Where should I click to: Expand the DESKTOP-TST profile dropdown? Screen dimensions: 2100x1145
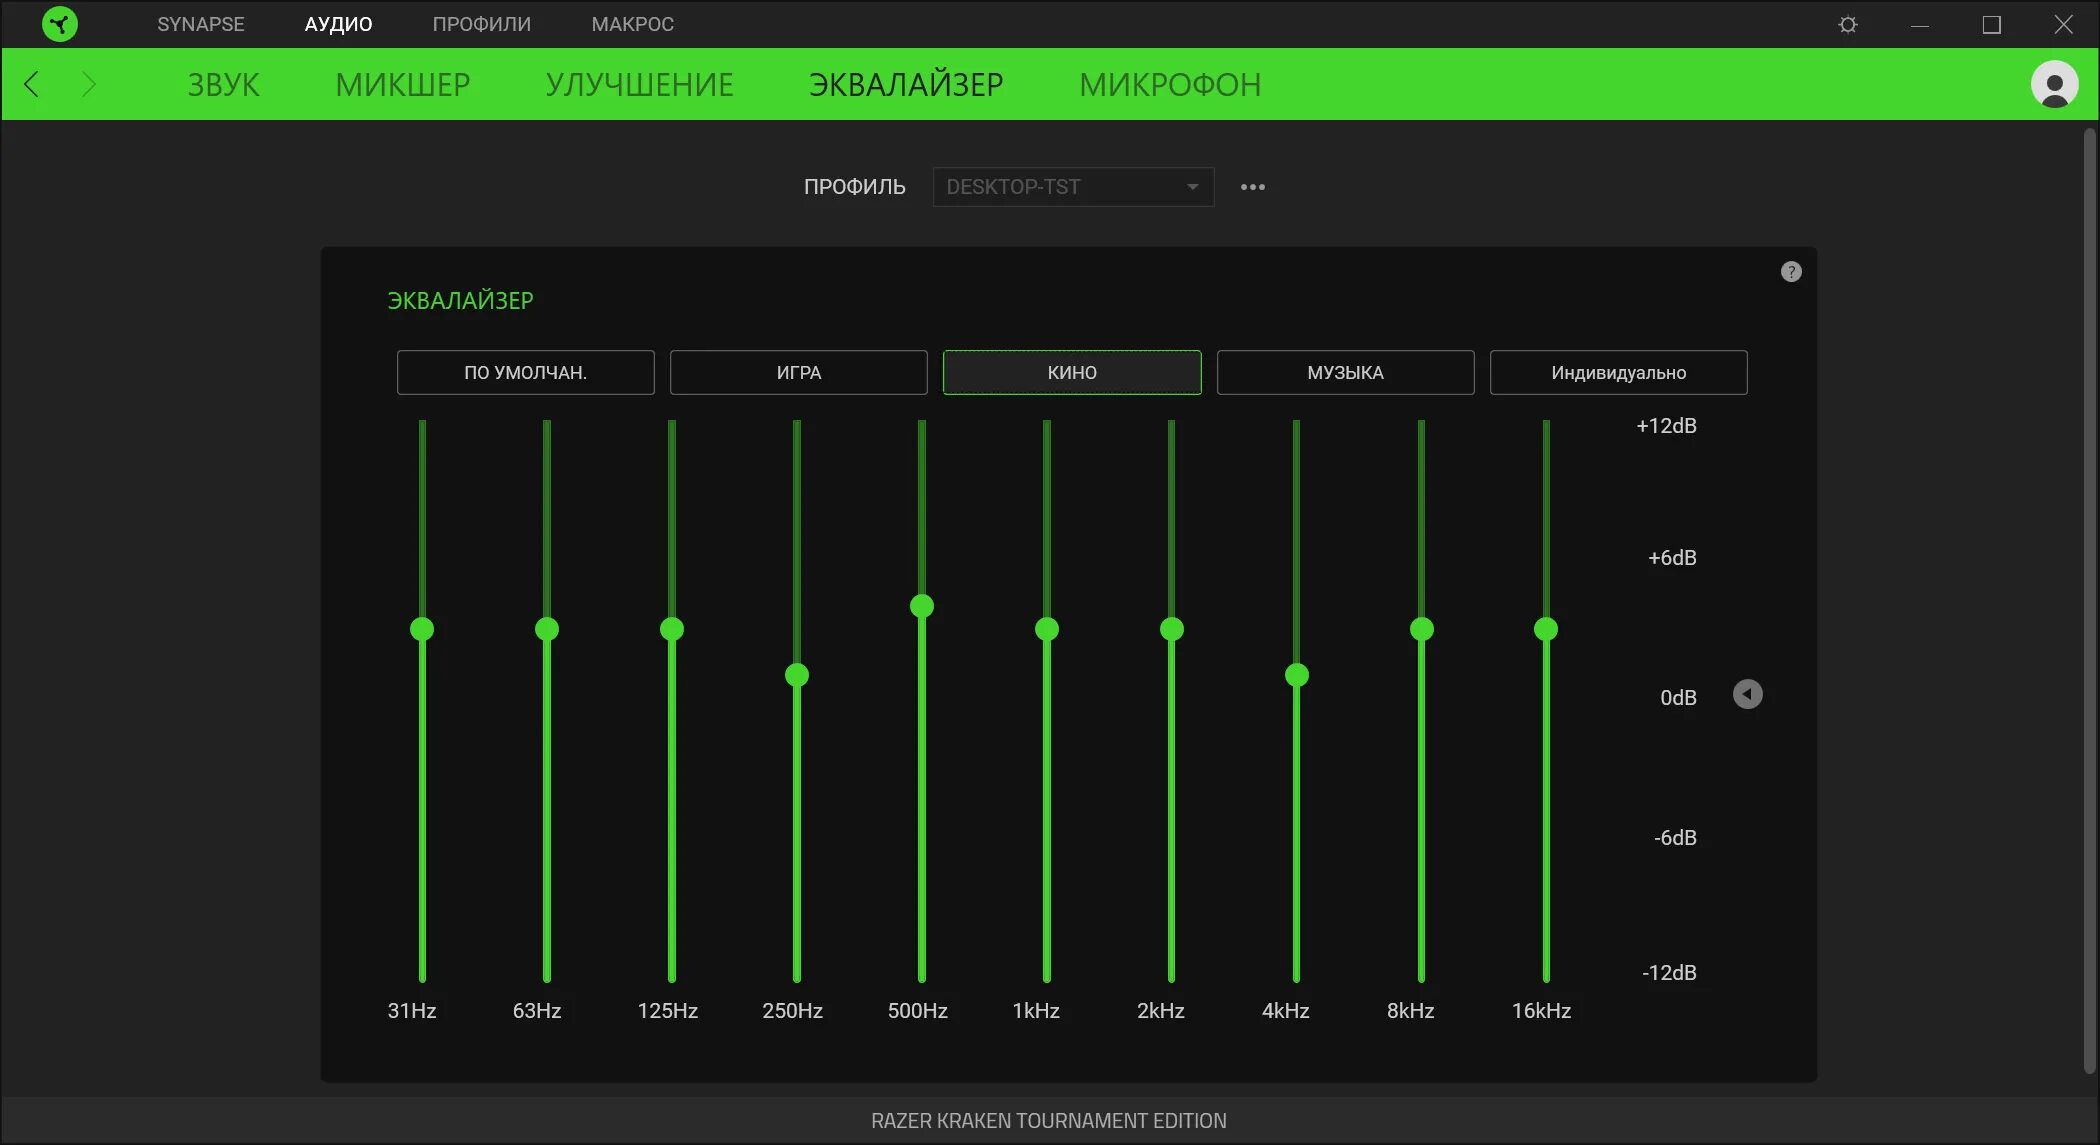click(1073, 187)
